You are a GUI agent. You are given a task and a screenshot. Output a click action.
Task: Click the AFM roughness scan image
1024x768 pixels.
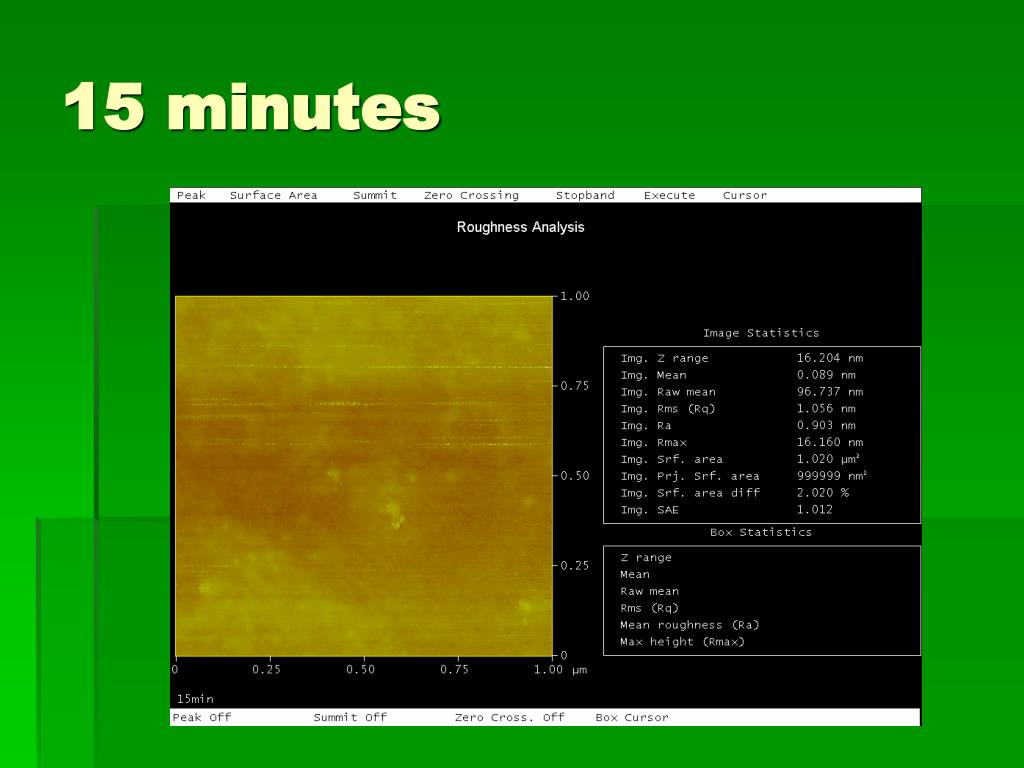tap(364, 476)
